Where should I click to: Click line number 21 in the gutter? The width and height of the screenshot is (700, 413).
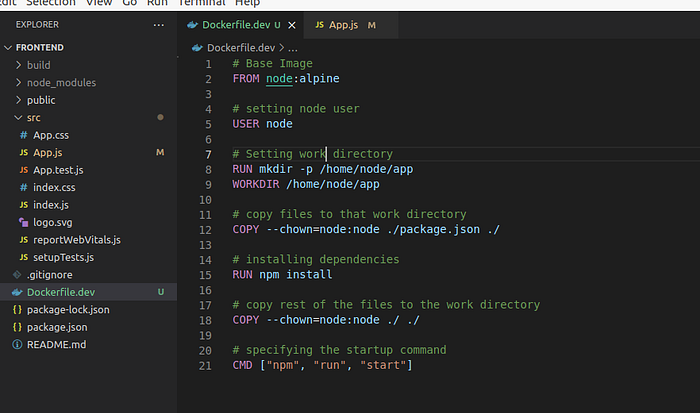click(x=205, y=366)
